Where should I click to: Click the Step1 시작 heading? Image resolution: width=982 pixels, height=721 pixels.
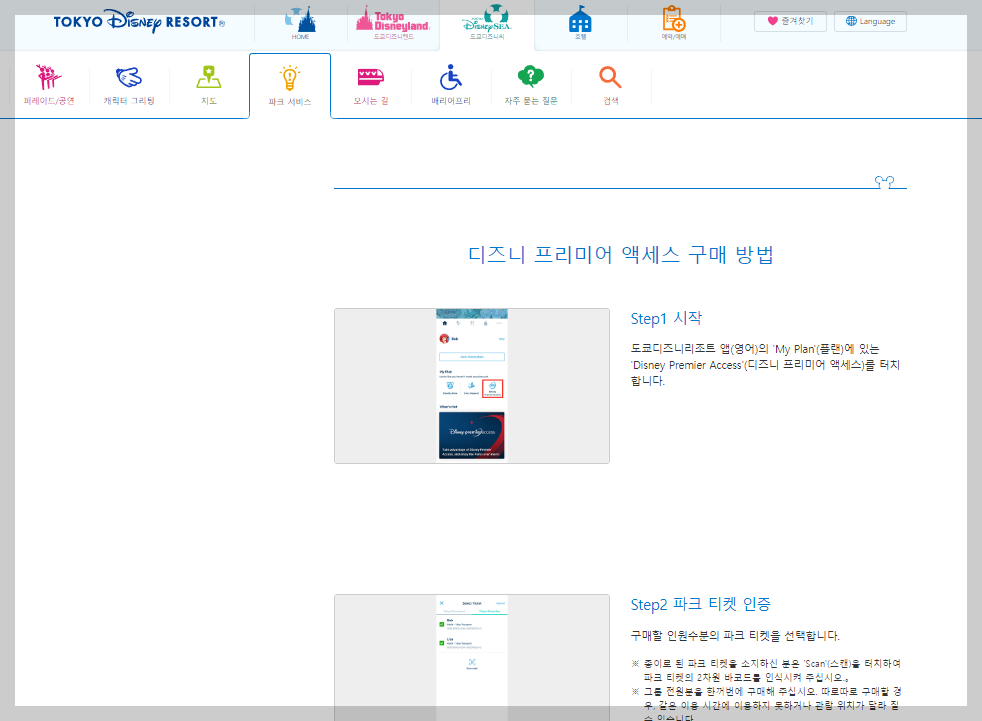pyautogui.click(x=666, y=318)
